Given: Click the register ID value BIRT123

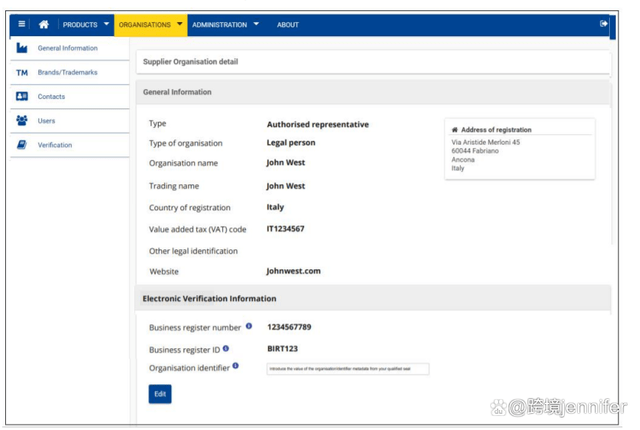Looking at the screenshot, I should [x=282, y=349].
